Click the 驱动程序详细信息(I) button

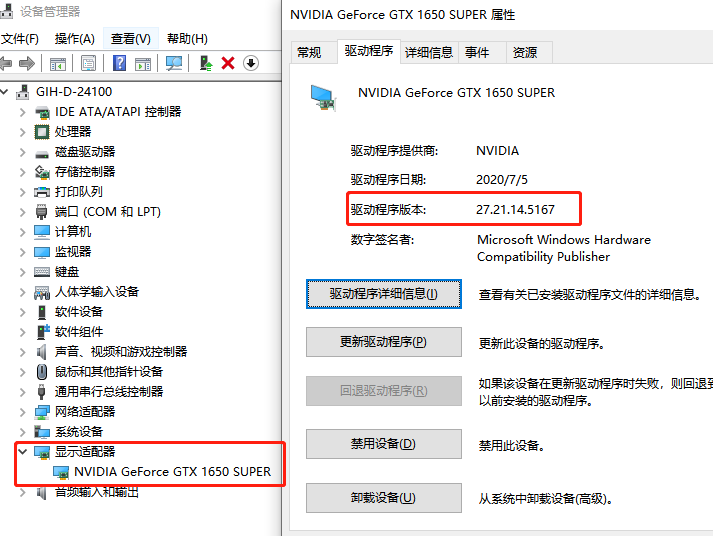[x=384, y=294]
